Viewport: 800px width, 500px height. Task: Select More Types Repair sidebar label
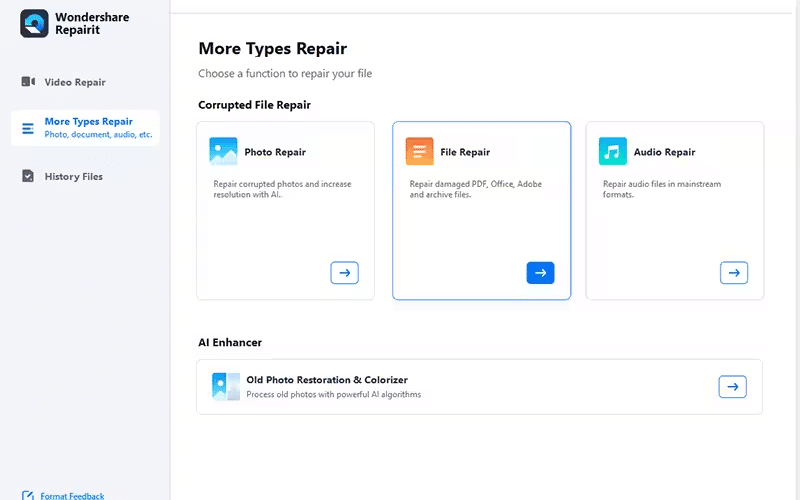click(88, 122)
